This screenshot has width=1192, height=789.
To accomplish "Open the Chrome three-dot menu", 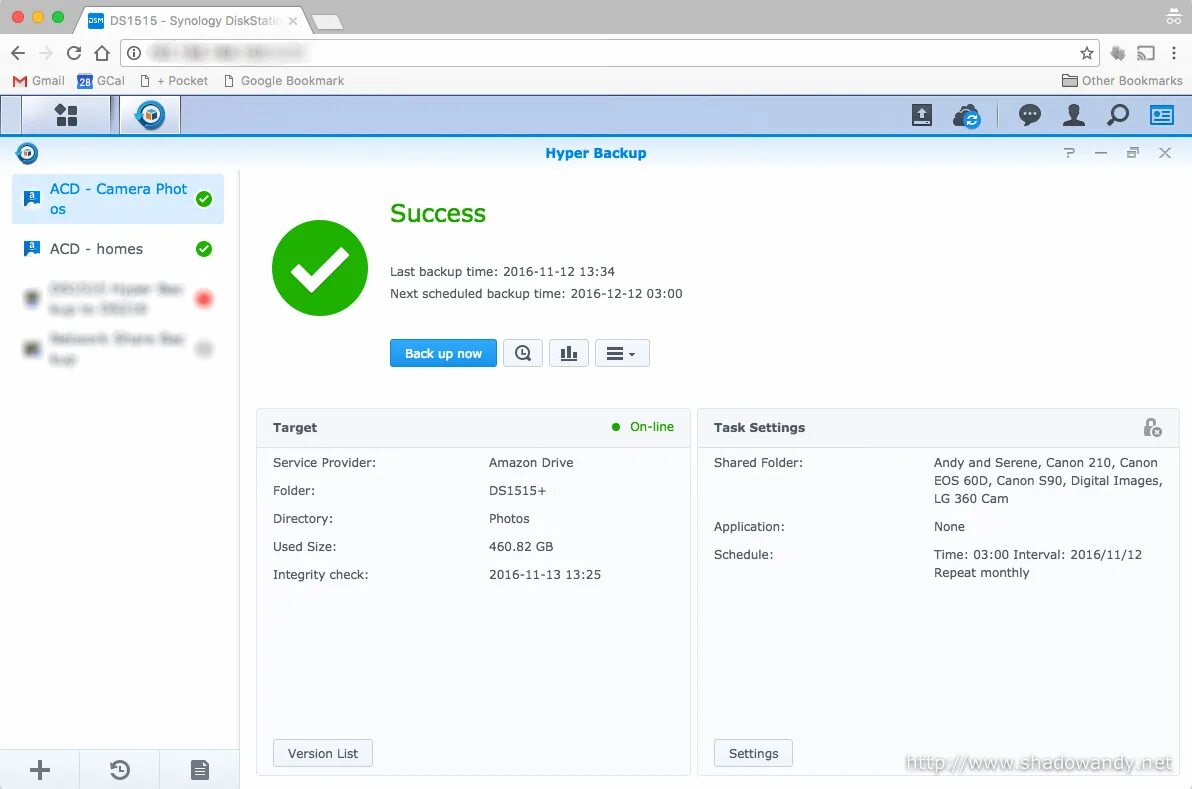I will tap(1174, 53).
